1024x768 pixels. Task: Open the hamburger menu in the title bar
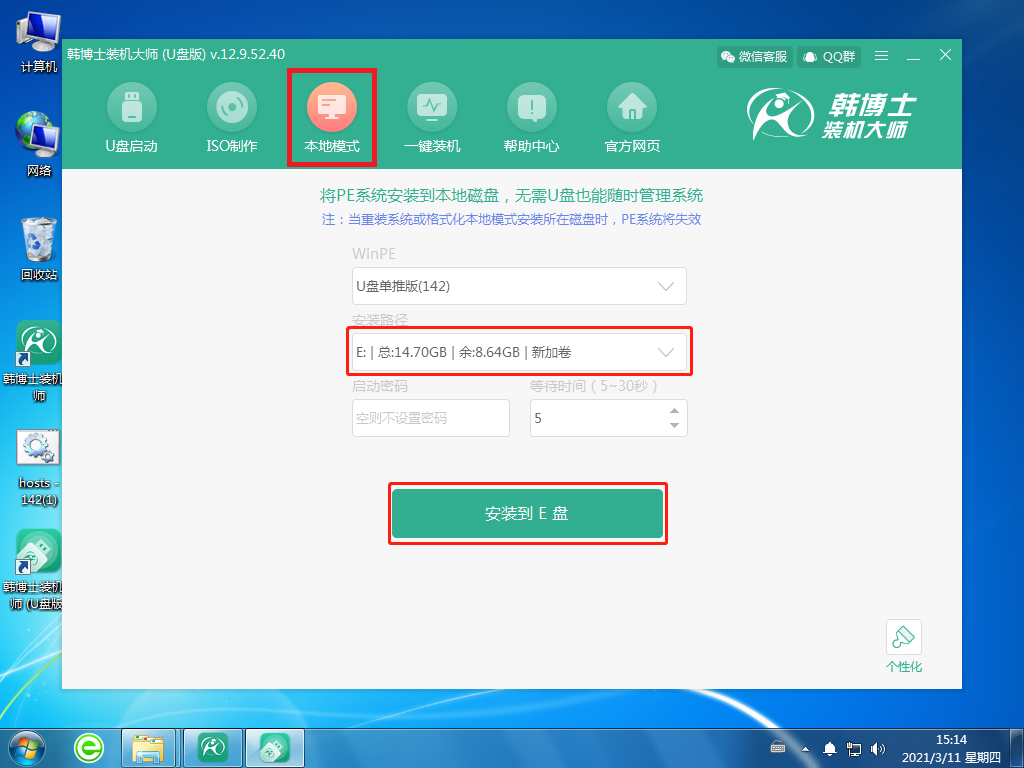pos(880,57)
